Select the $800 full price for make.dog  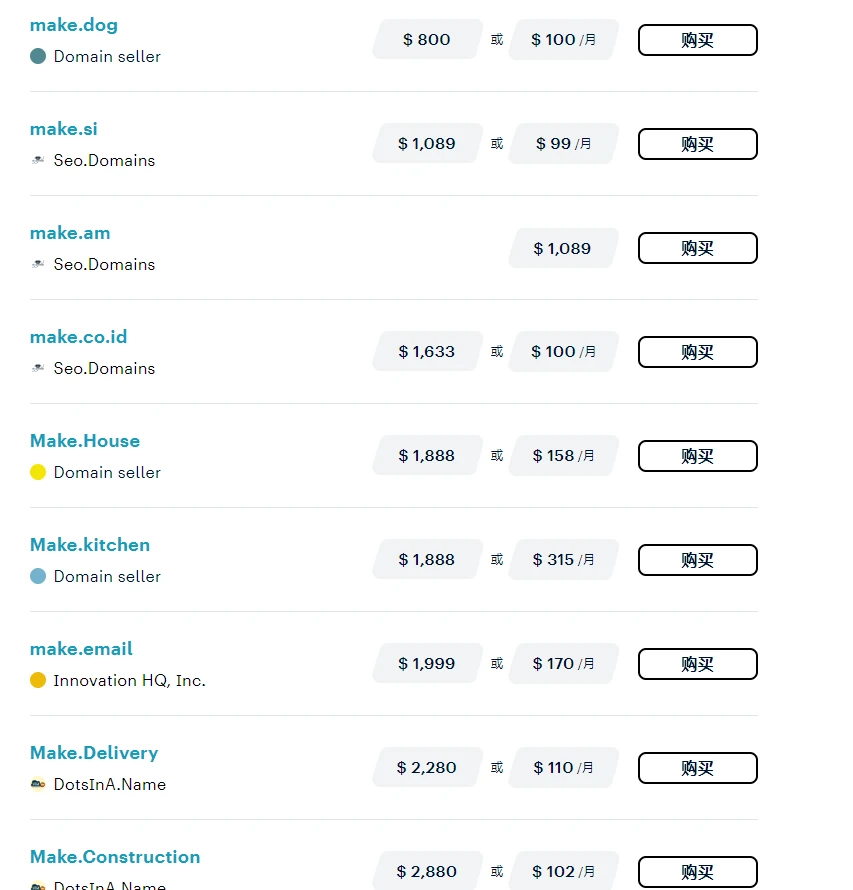[x=427, y=40]
